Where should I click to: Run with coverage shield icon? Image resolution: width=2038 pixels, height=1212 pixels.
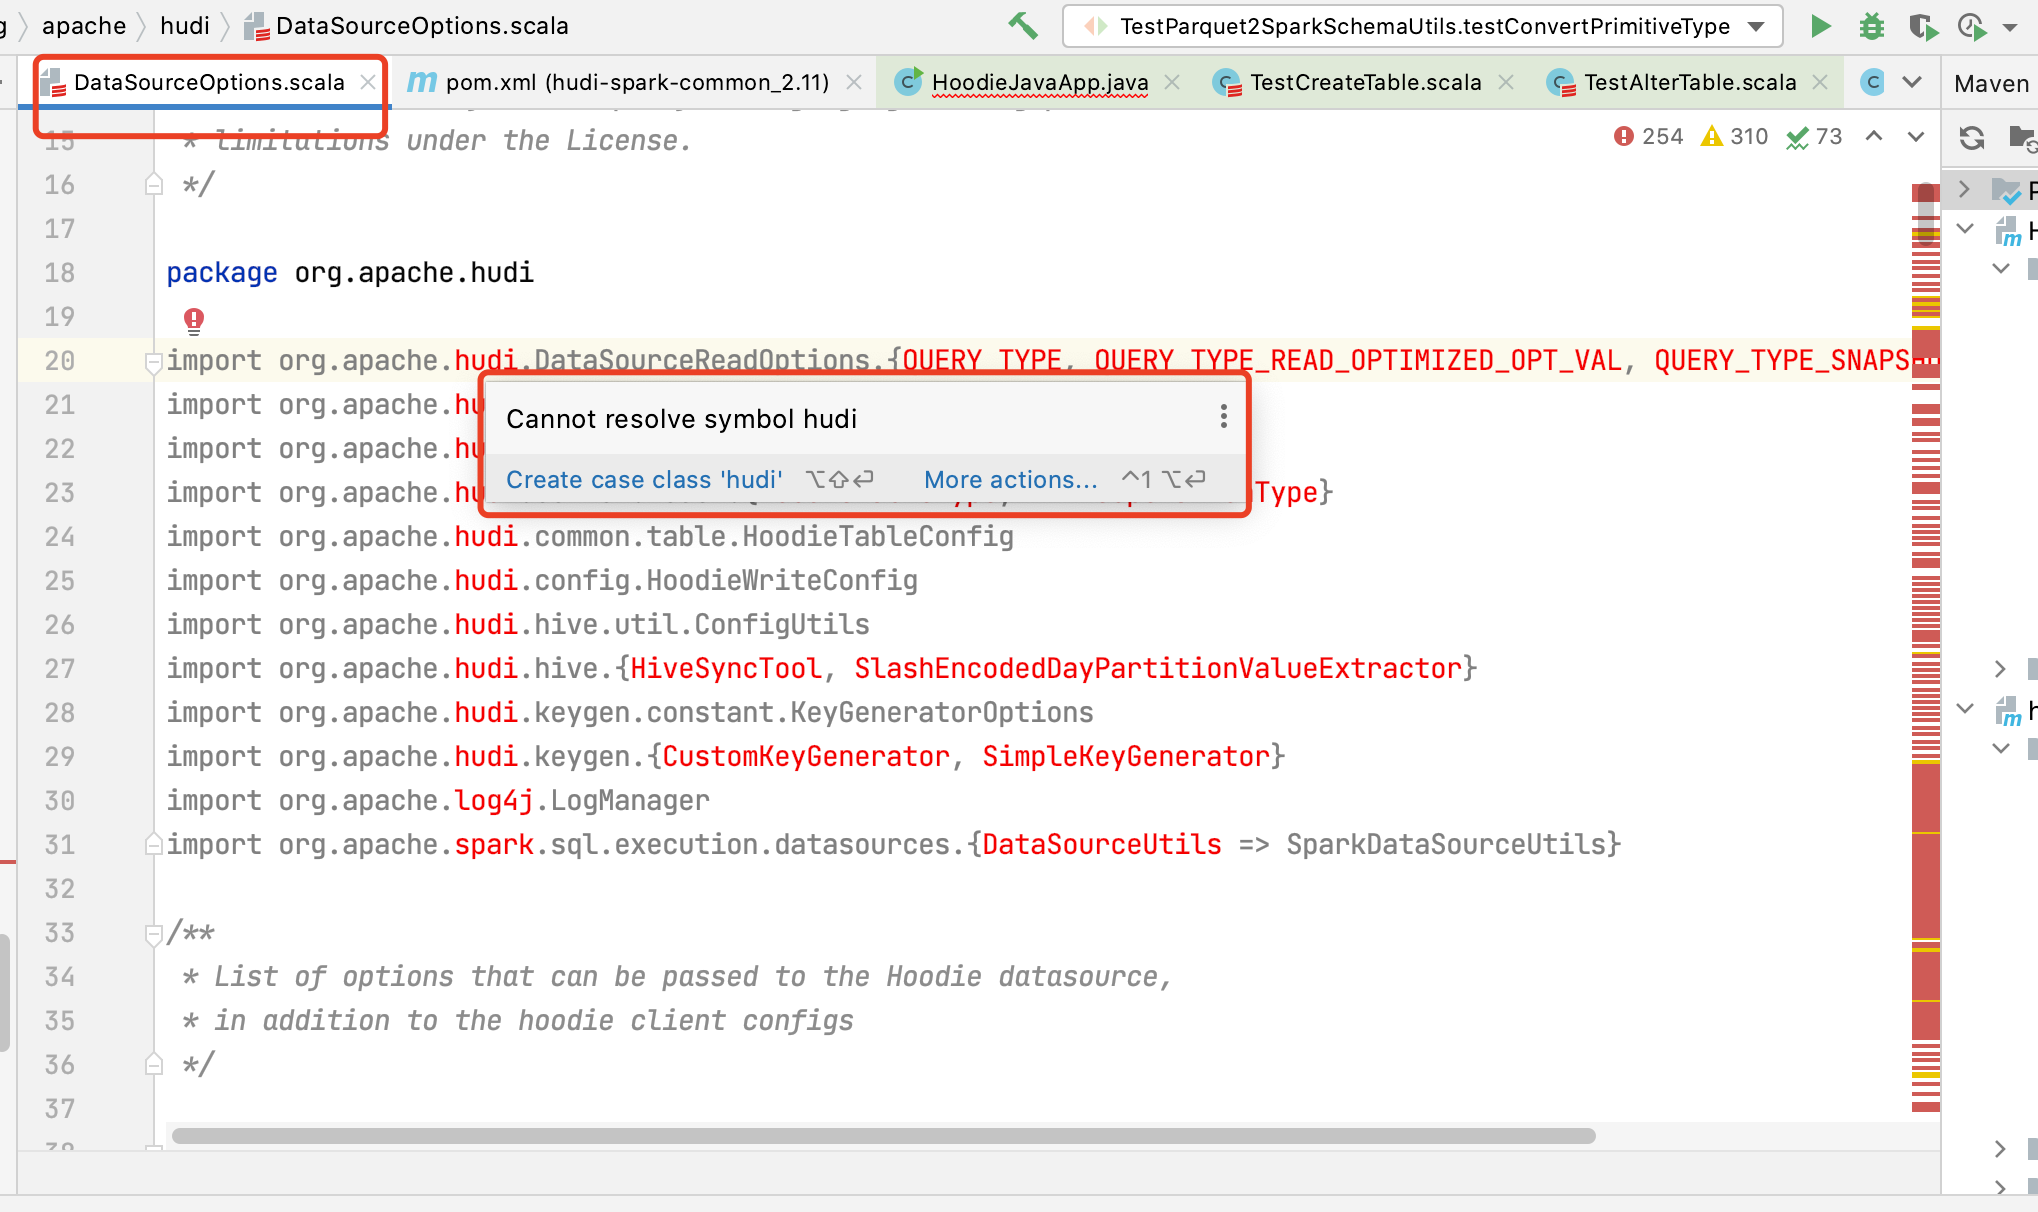coord(1922,26)
